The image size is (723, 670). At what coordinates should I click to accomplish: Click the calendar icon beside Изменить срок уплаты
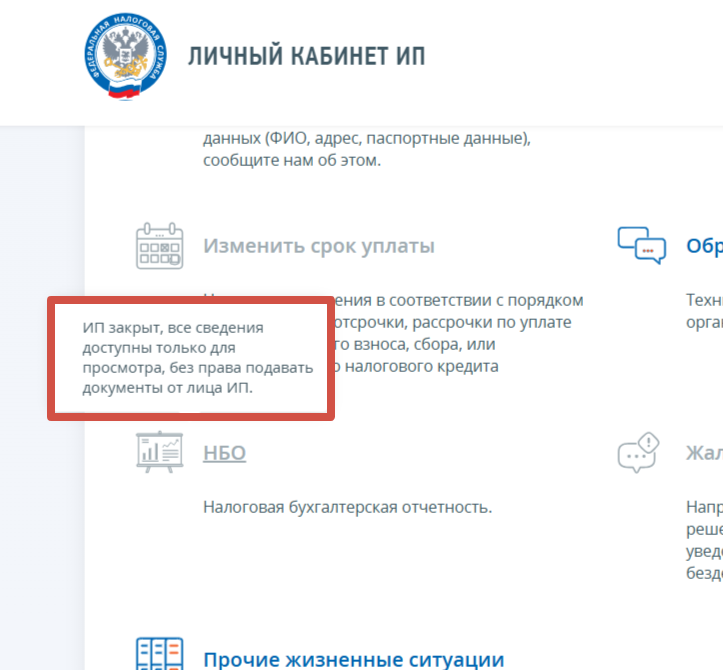[x=160, y=246]
